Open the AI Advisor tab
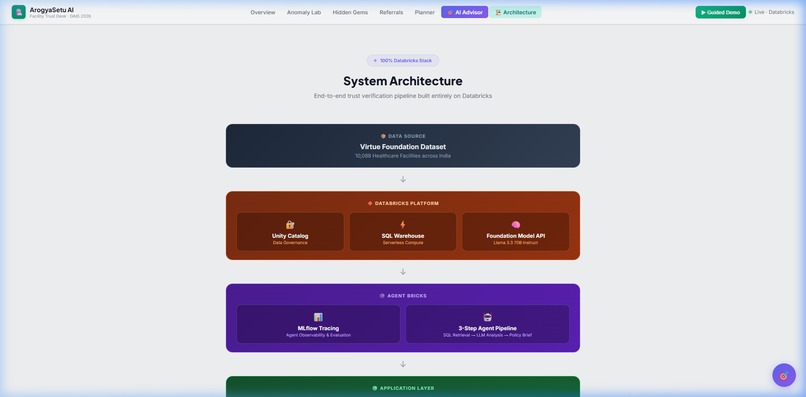The image size is (806, 397). [464, 12]
